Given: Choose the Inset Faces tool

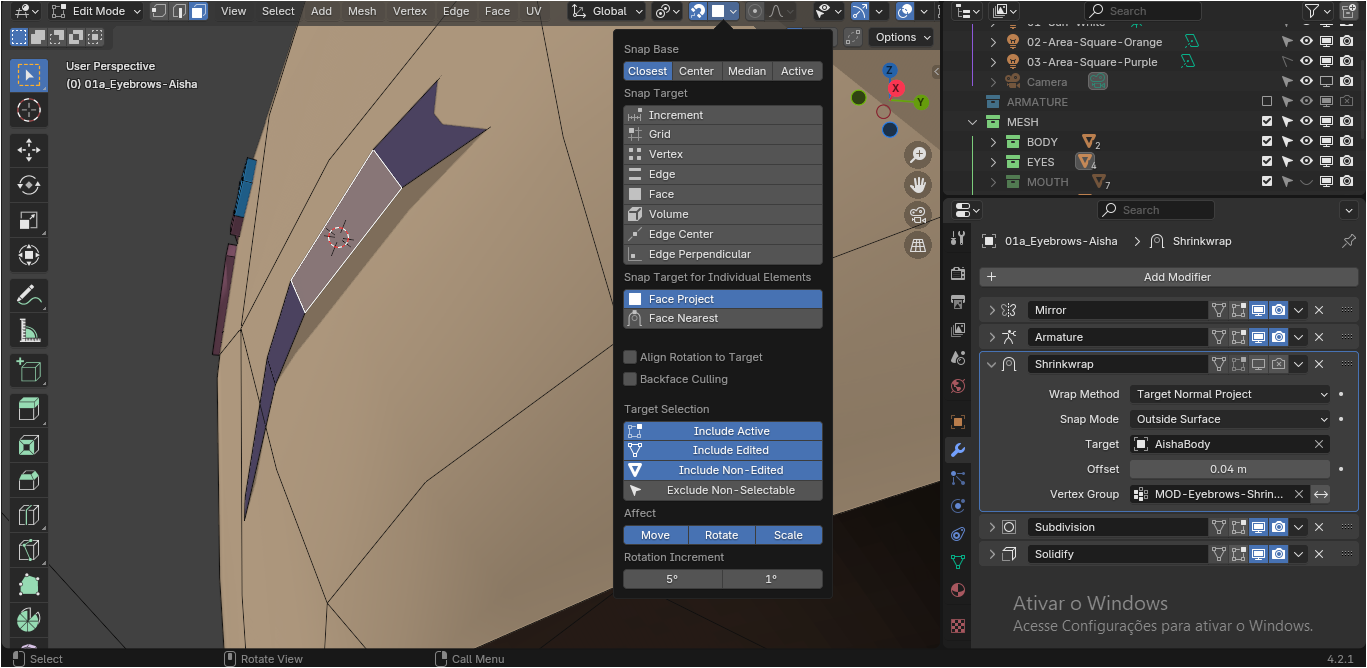Looking at the screenshot, I should pos(29,445).
